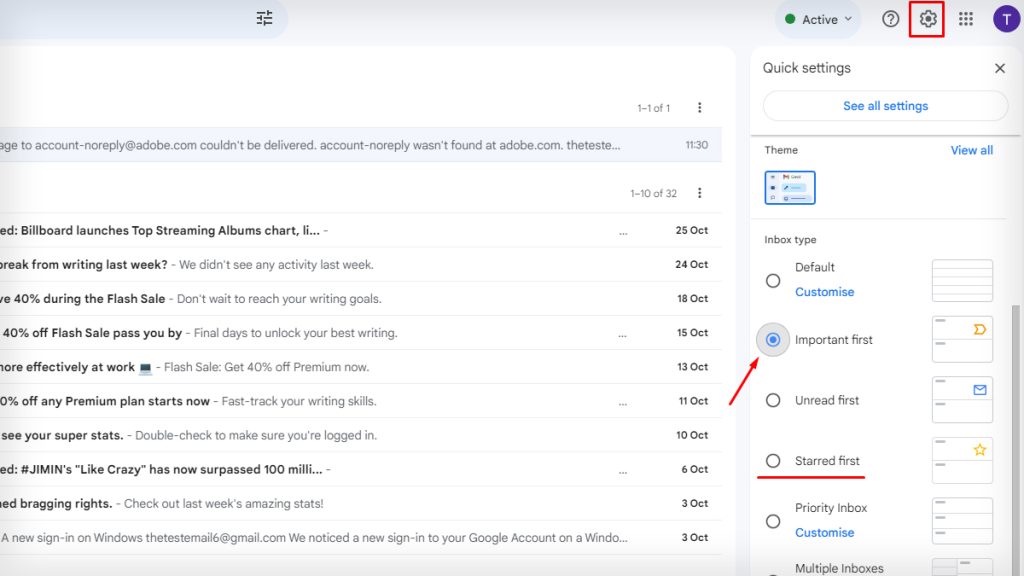Close the Quick settings panel

(x=999, y=68)
